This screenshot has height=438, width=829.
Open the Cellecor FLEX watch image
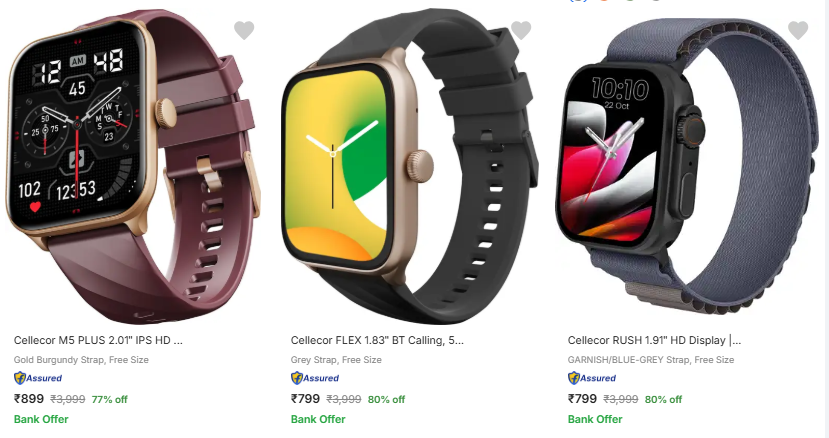(x=410, y=167)
